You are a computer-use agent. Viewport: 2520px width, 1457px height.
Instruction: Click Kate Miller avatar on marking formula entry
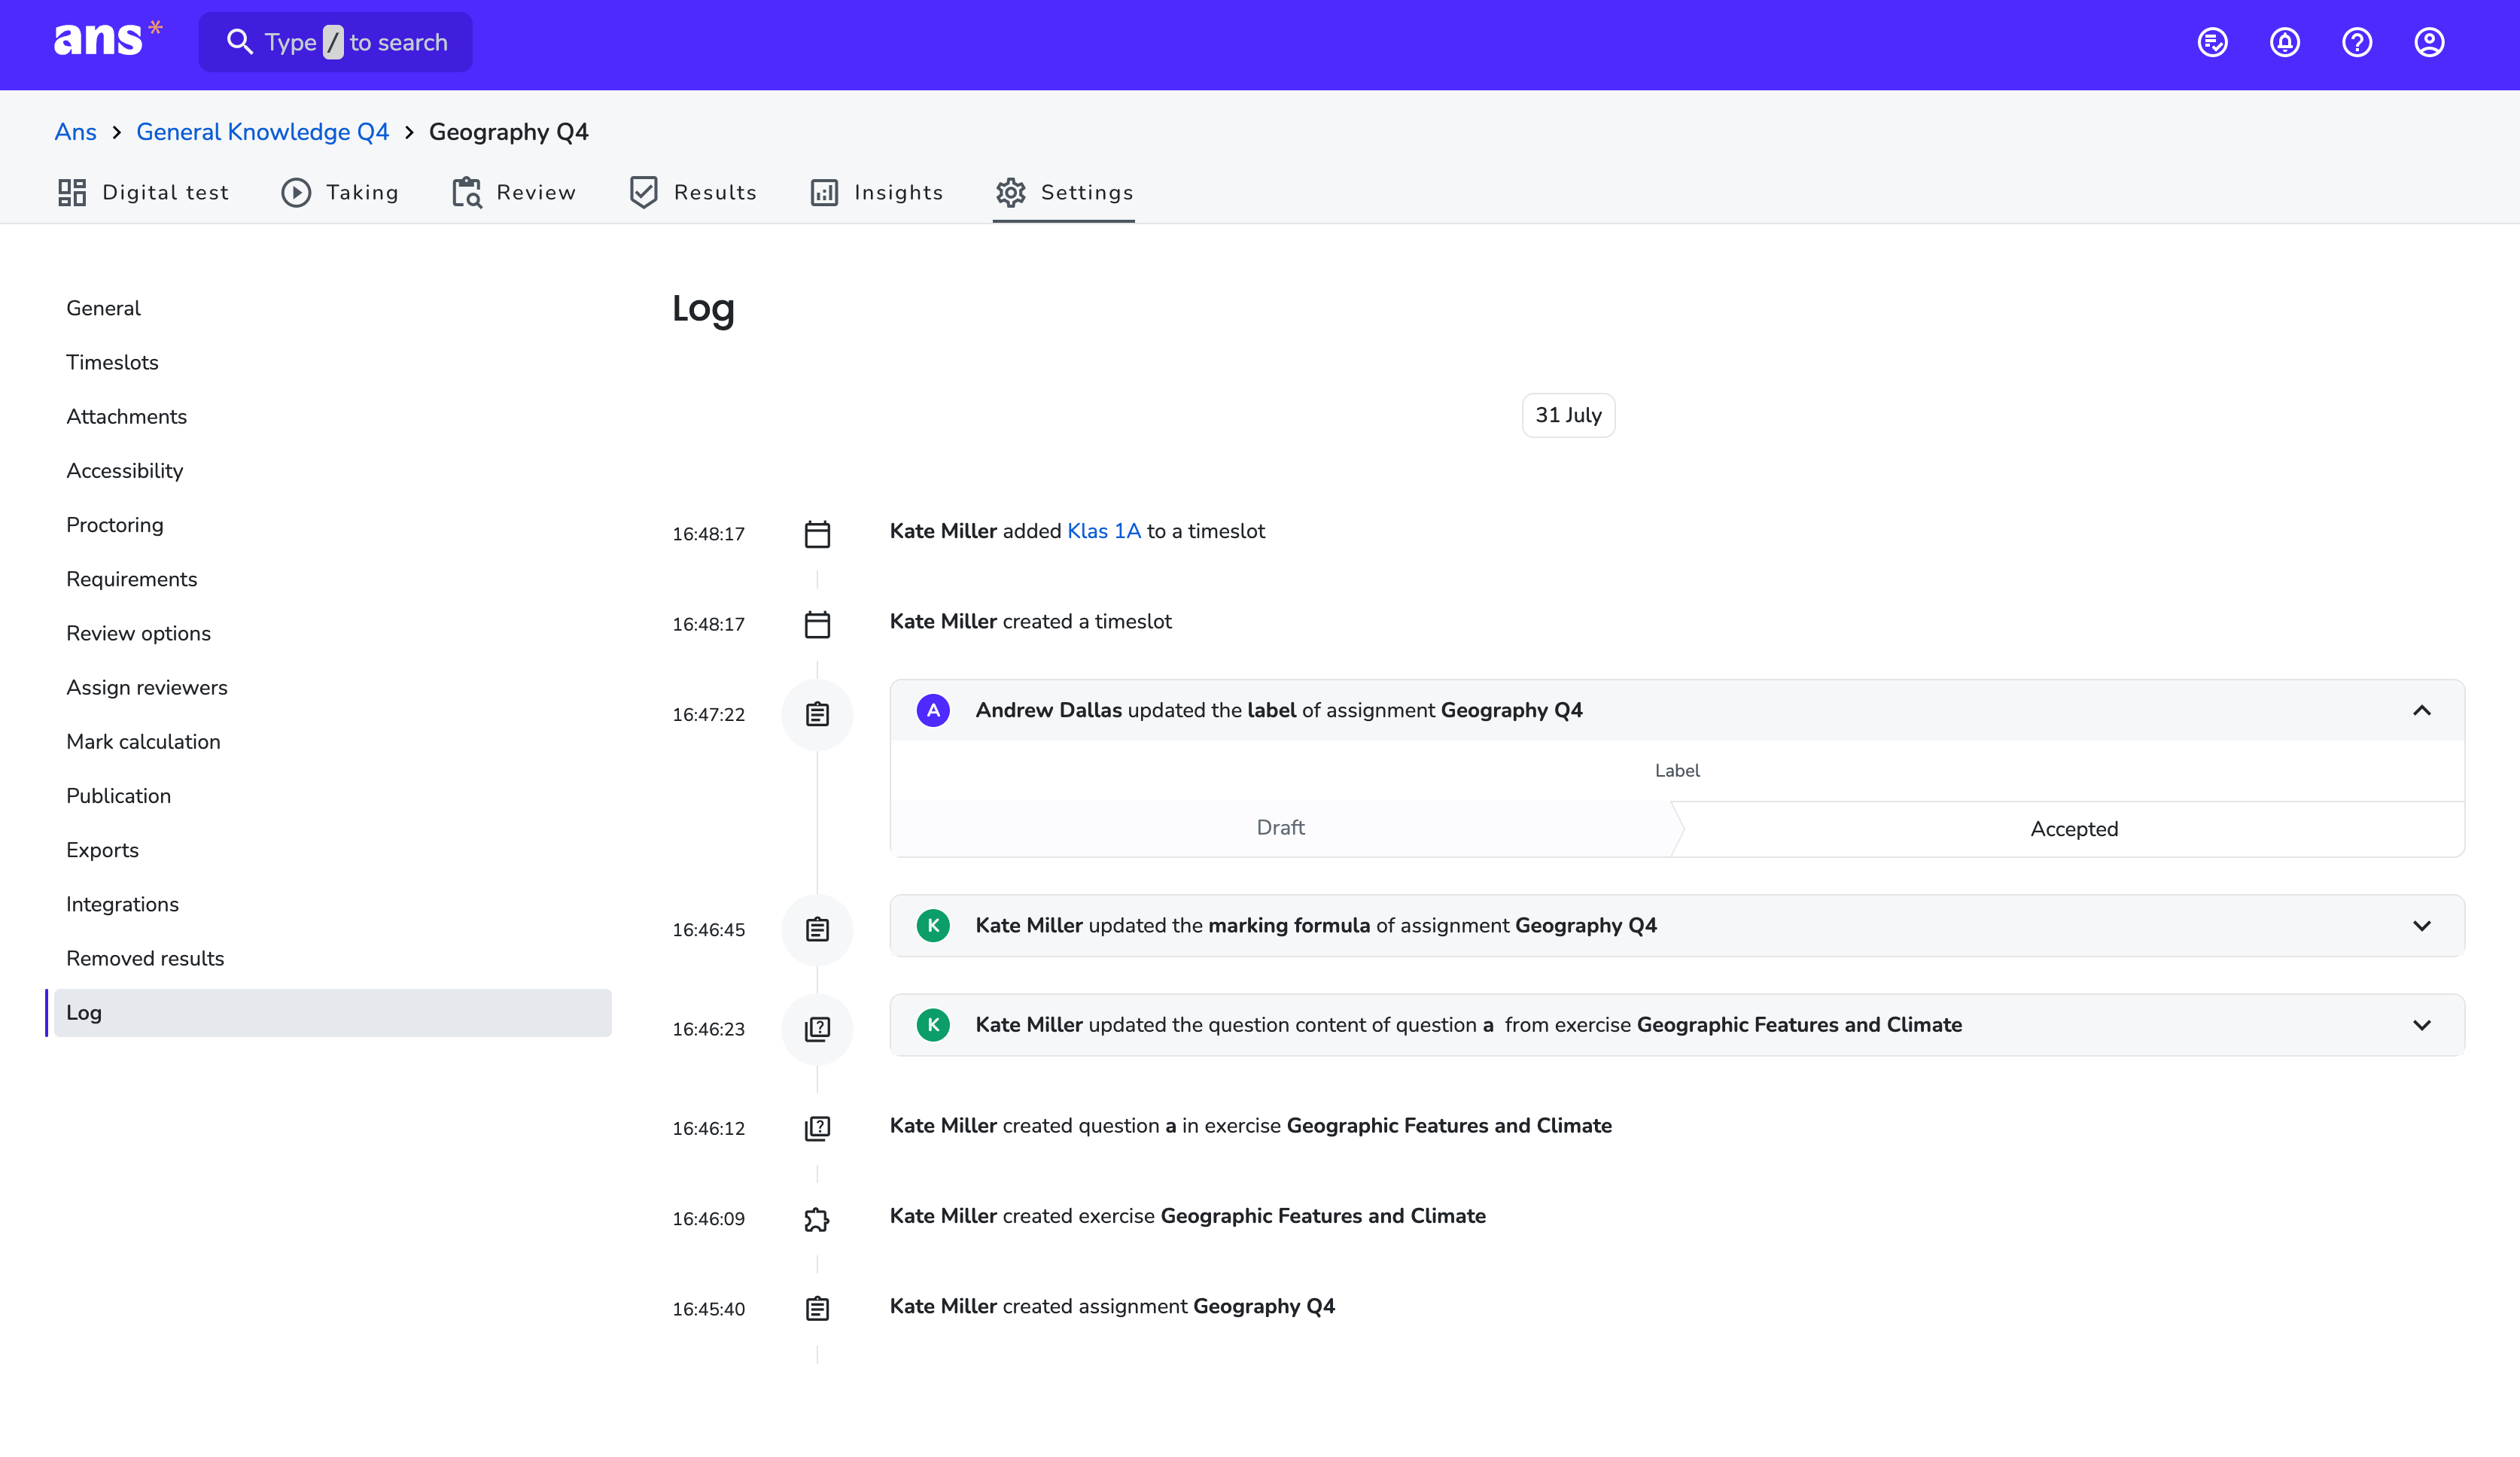click(x=933, y=925)
